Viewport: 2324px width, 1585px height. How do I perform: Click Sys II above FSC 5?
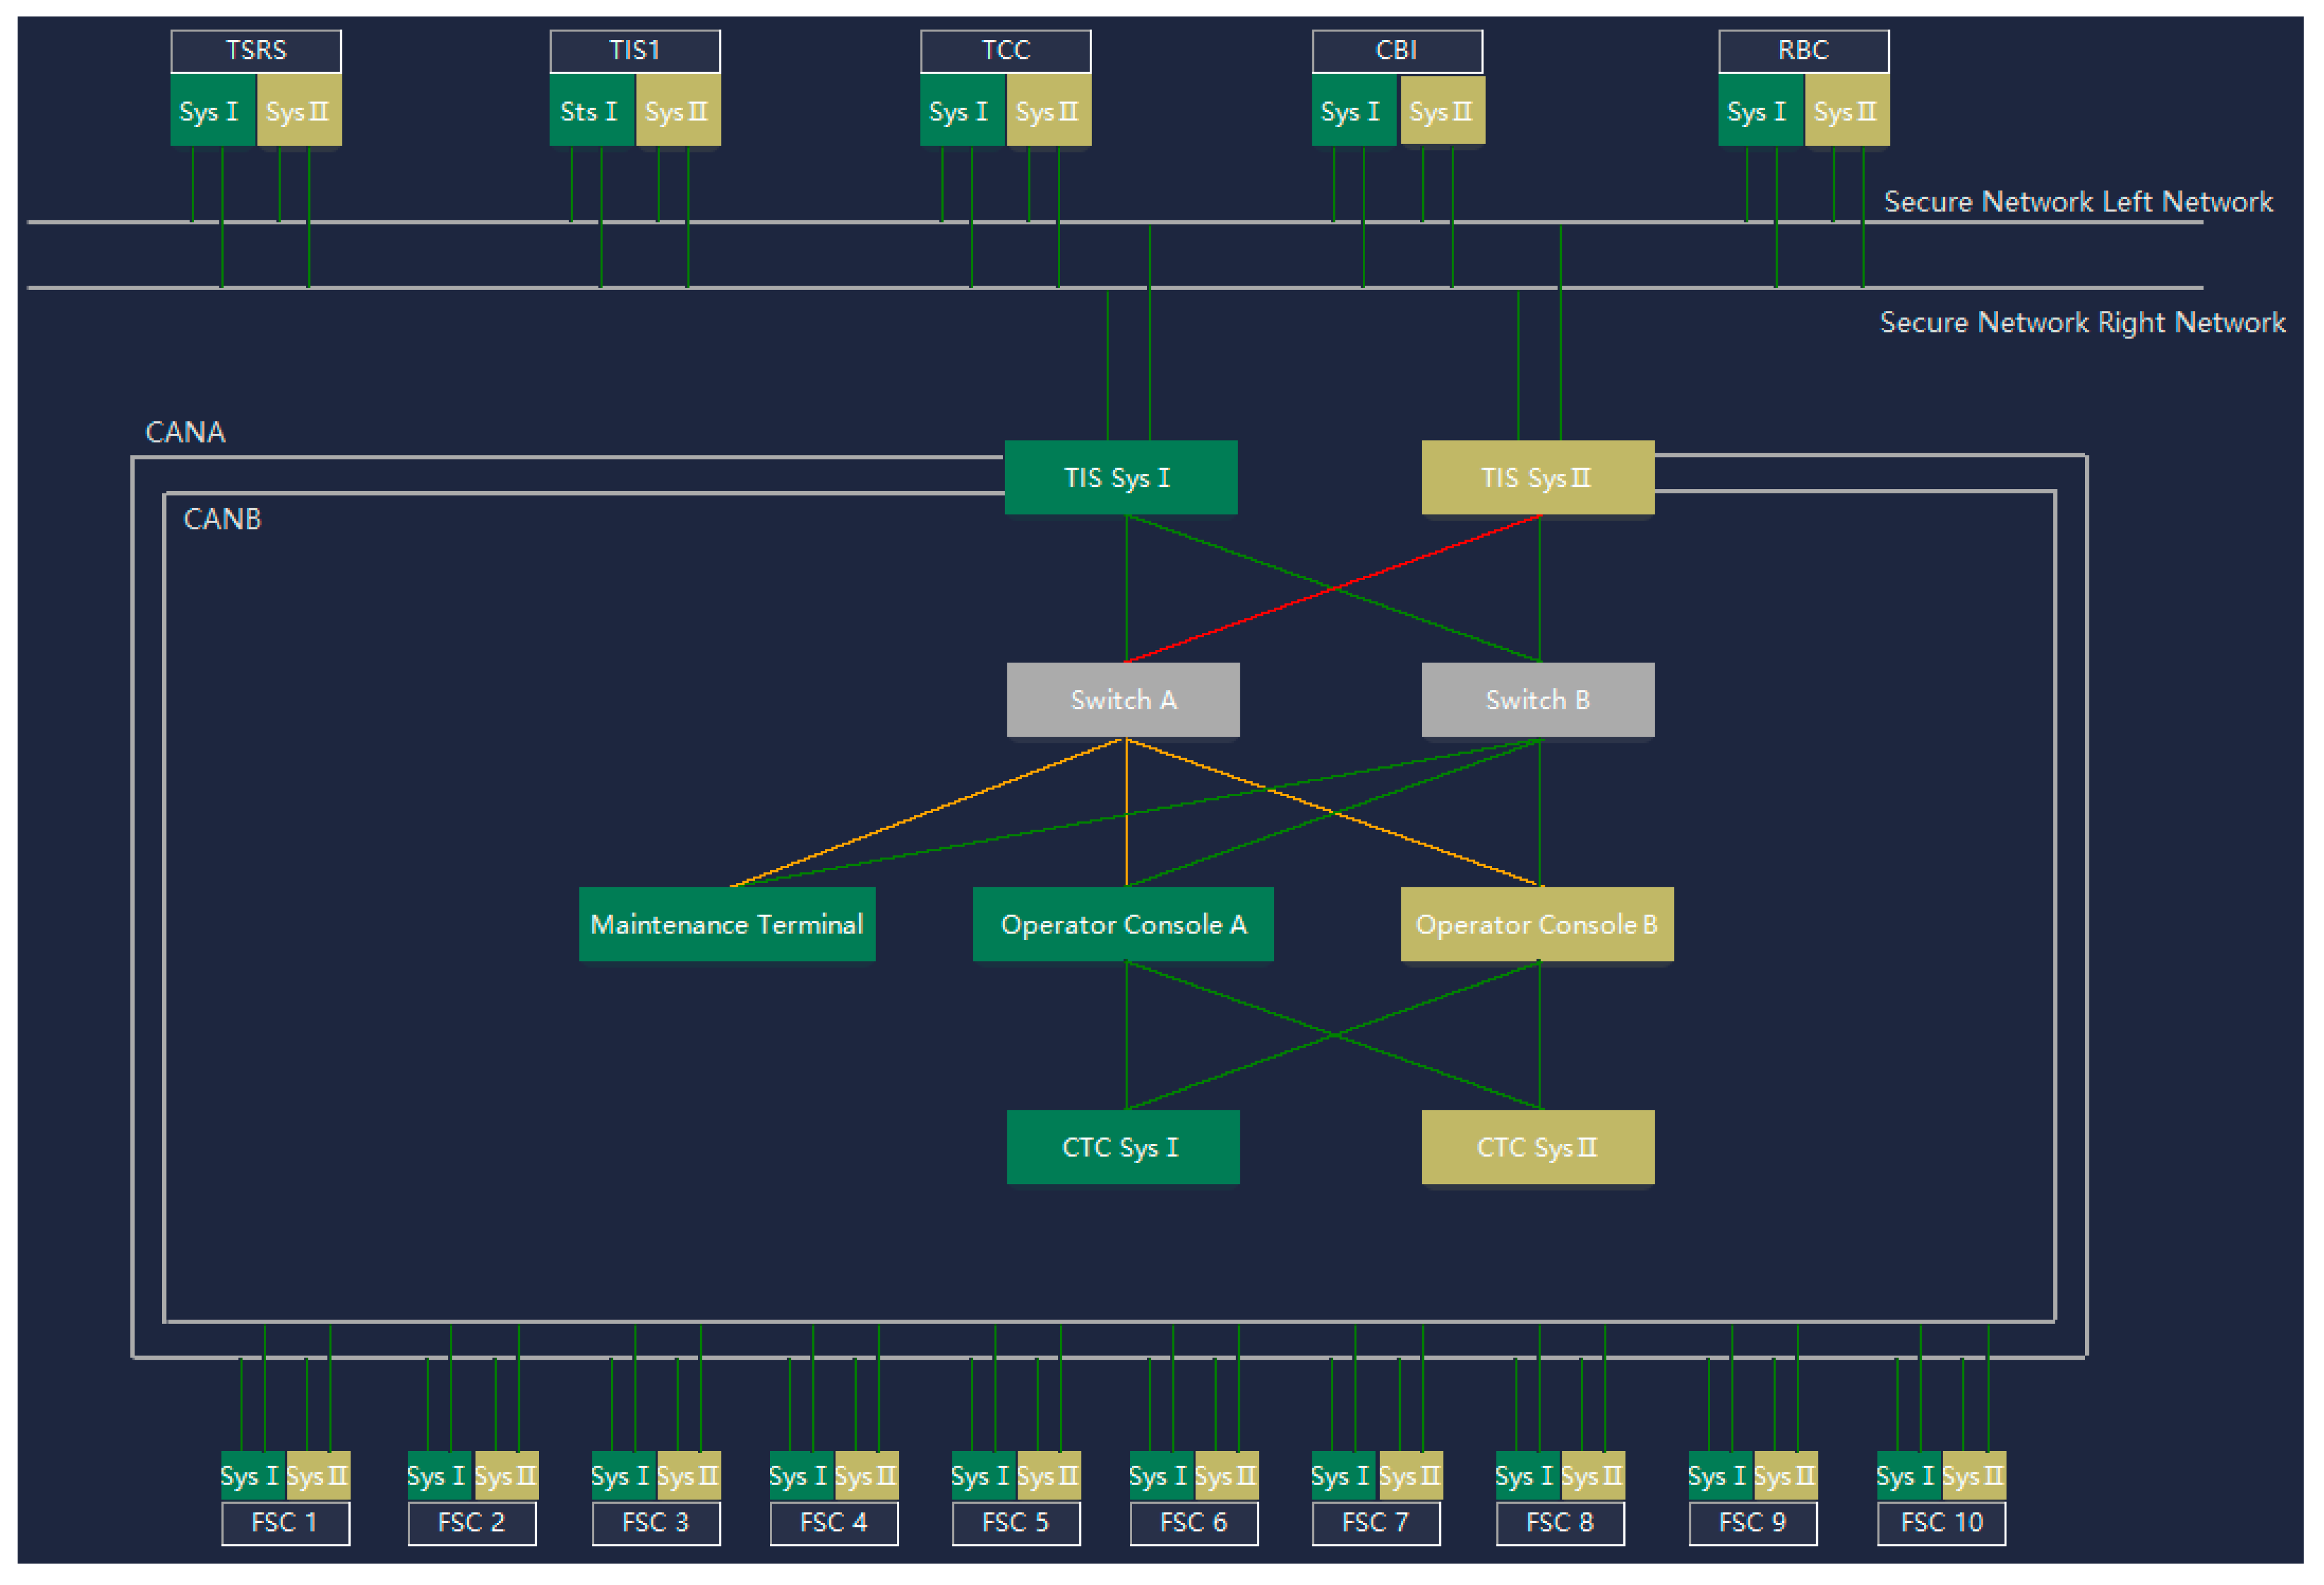[x=1048, y=1476]
